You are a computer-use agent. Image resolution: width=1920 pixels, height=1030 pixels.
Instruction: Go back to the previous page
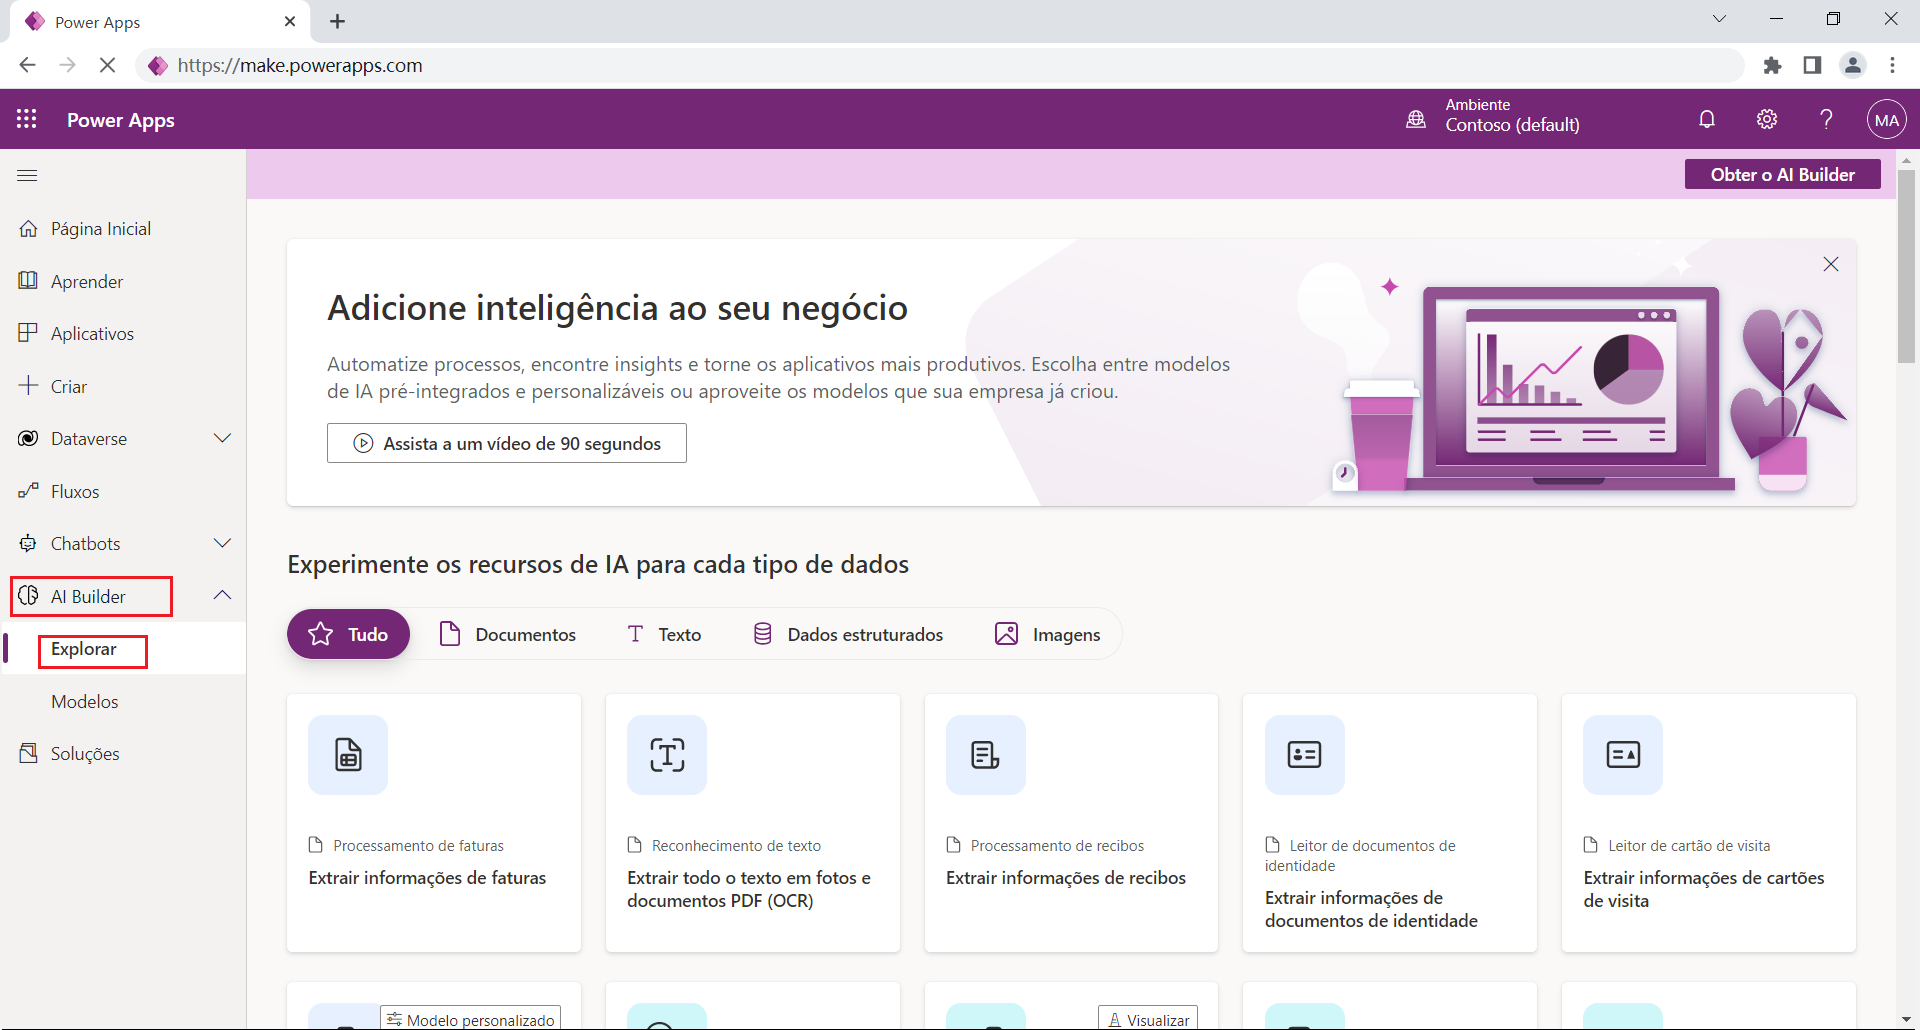(27, 65)
